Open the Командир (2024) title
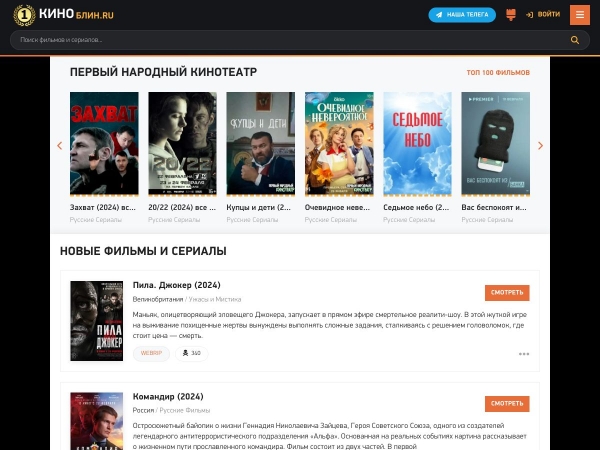 [x=168, y=396]
